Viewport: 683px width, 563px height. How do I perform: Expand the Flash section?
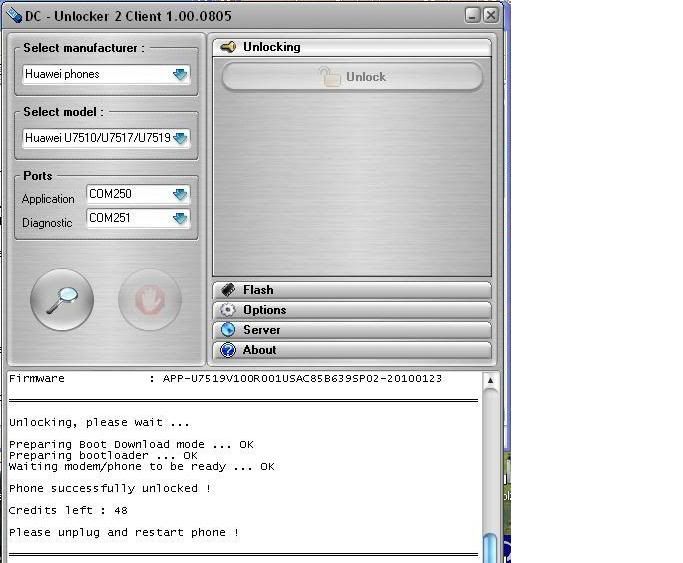(352, 290)
